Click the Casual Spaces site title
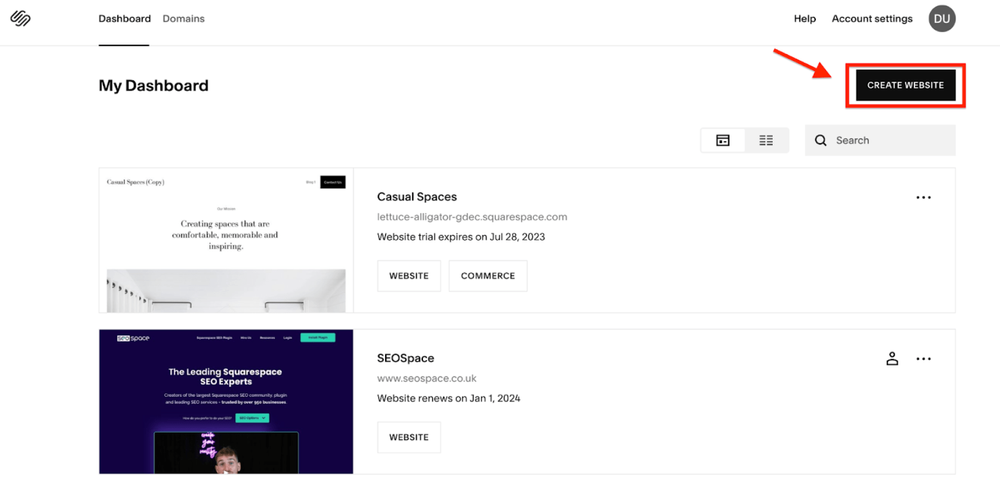 [x=417, y=196]
